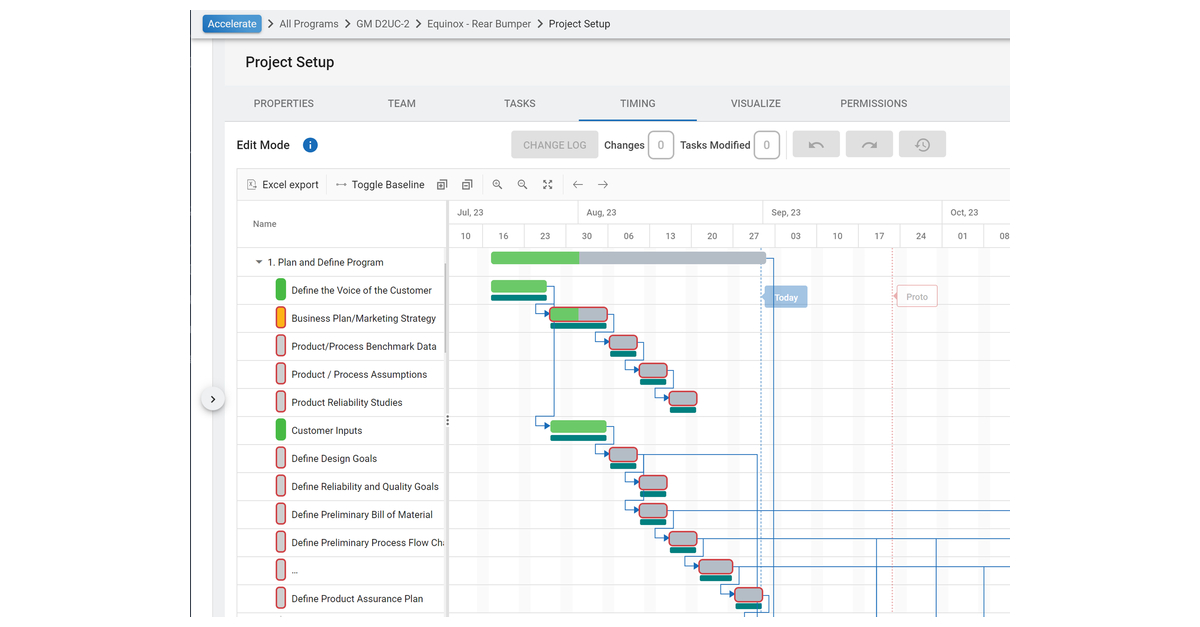This screenshot has width=1200, height=627.
Task: Select the PROPERTIES tab
Action: pos(283,103)
